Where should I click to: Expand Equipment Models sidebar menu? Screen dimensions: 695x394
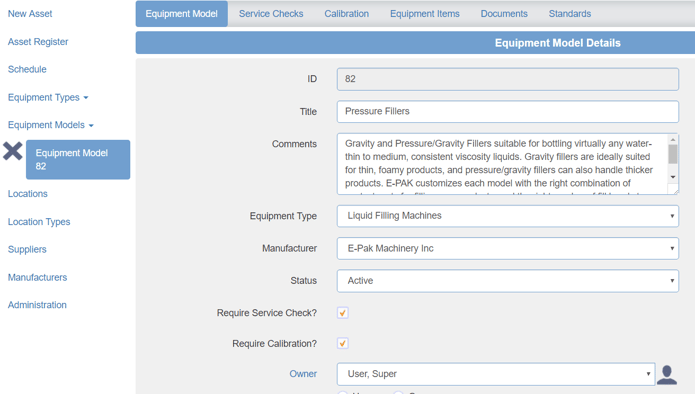51,125
